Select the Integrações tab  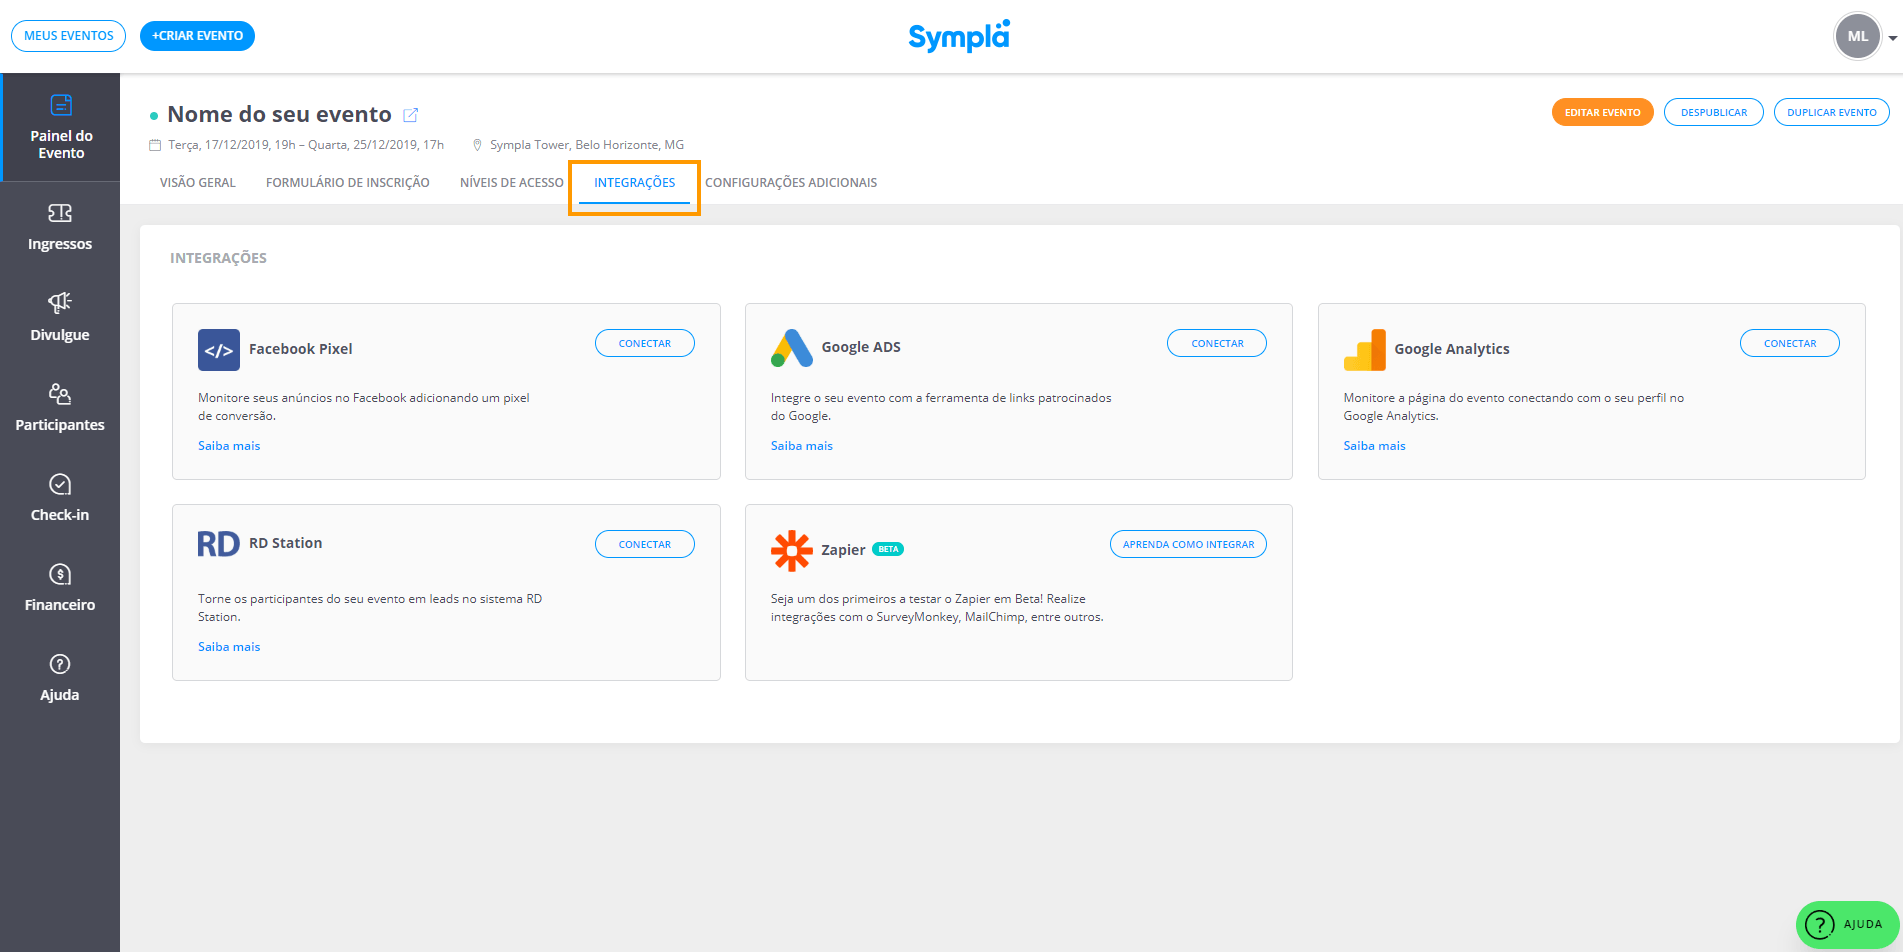click(x=635, y=183)
